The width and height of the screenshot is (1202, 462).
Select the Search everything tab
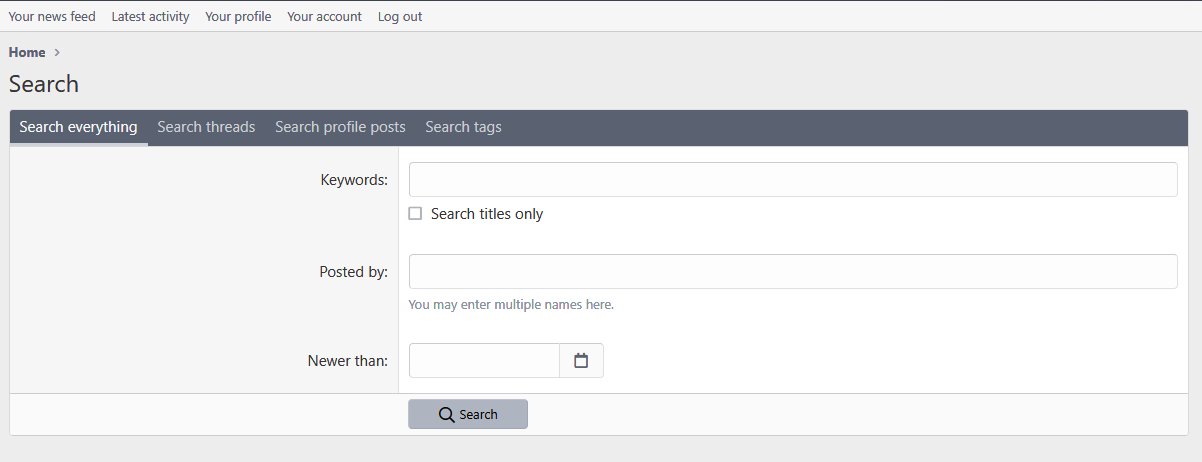78,127
